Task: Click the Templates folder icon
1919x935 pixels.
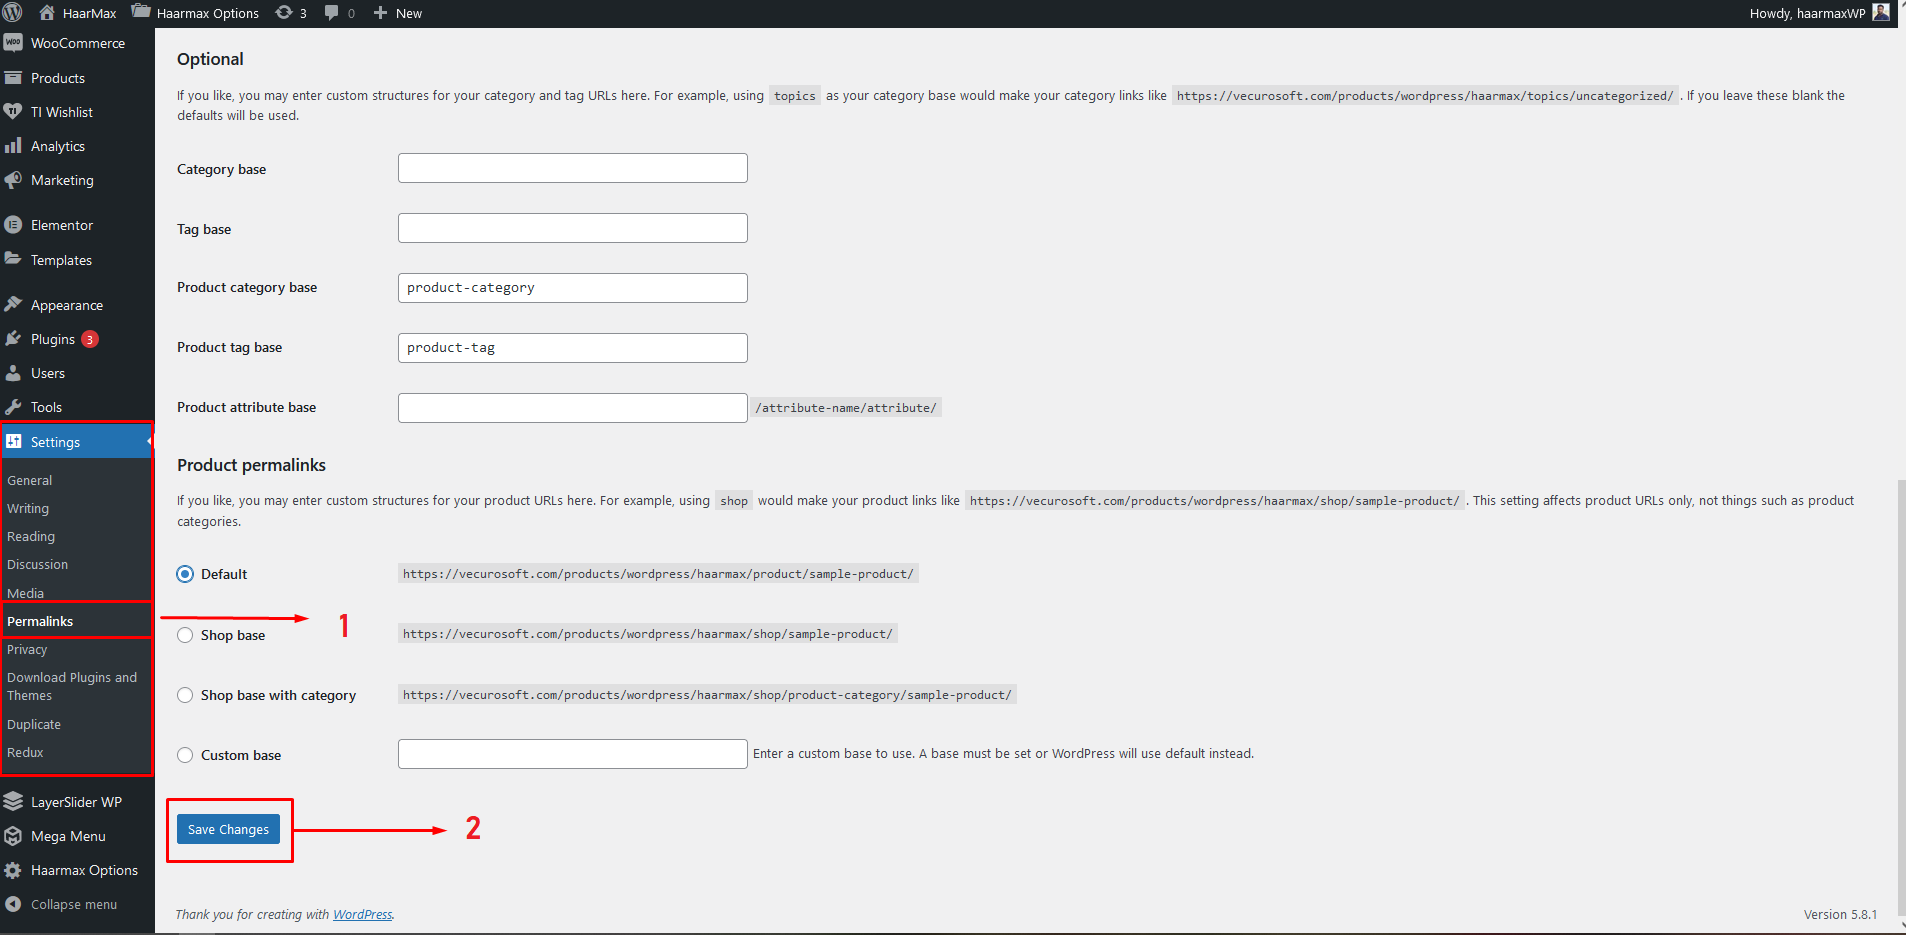Action: coord(13,259)
